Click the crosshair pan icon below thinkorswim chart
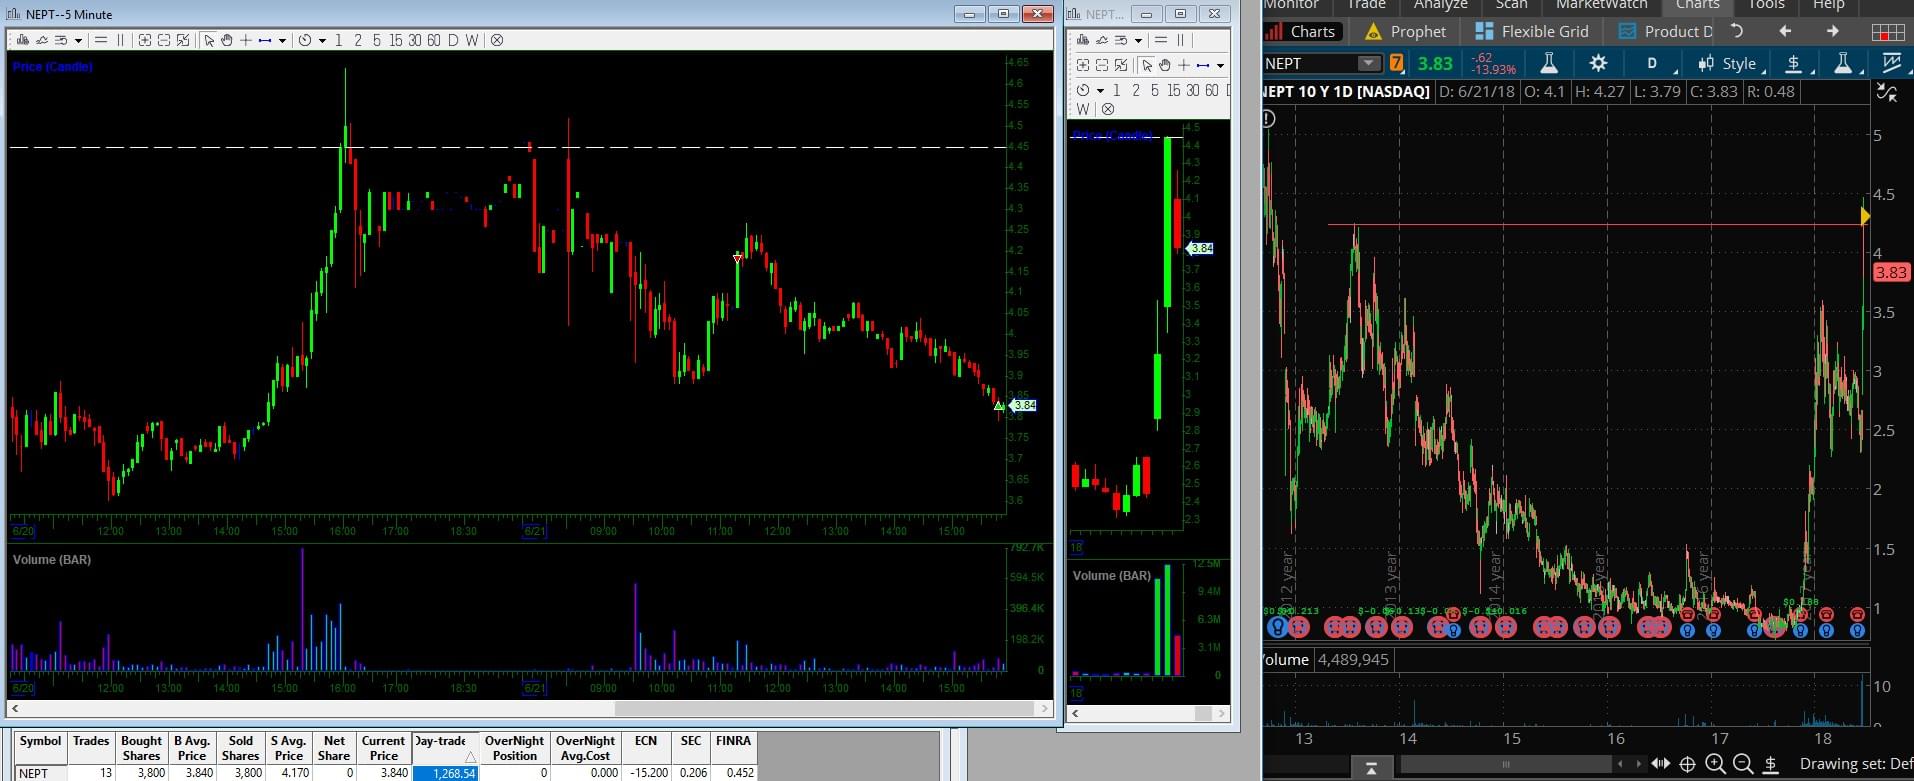This screenshot has height=781, width=1914. click(x=1687, y=765)
